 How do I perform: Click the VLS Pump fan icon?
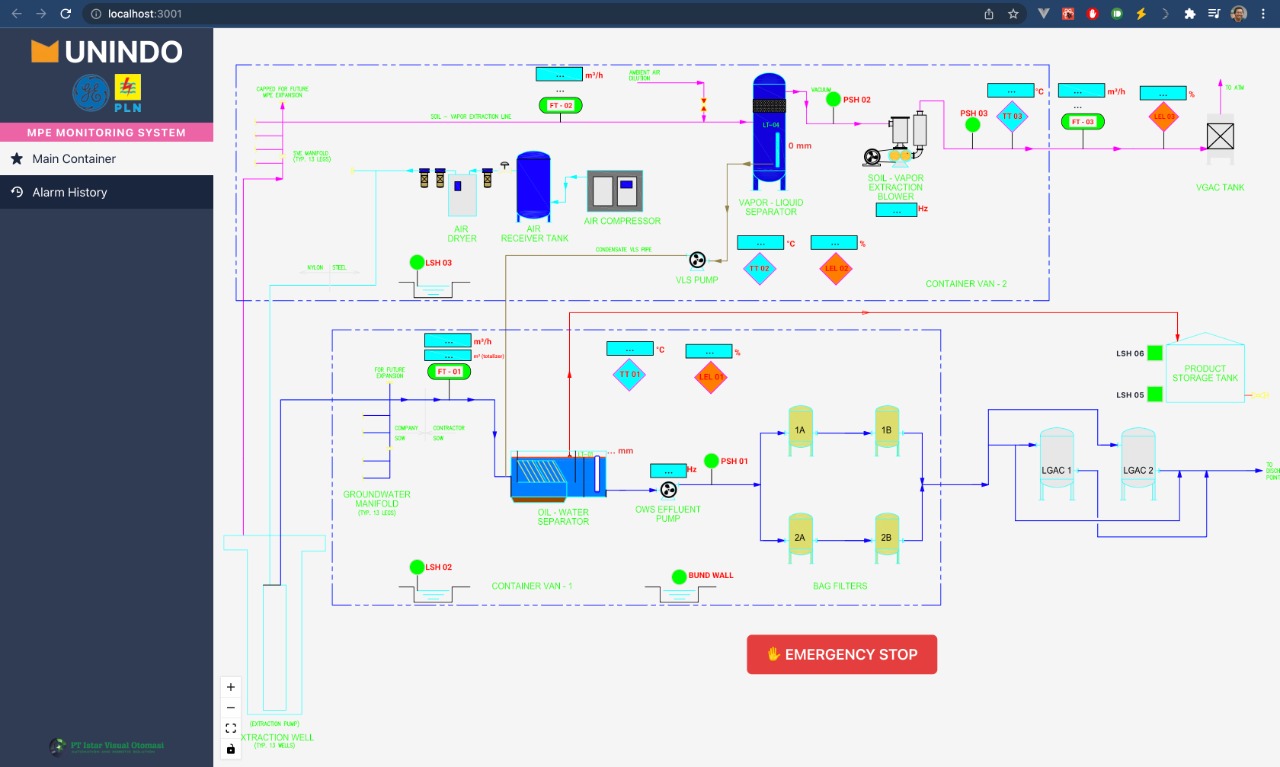[x=698, y=260]
